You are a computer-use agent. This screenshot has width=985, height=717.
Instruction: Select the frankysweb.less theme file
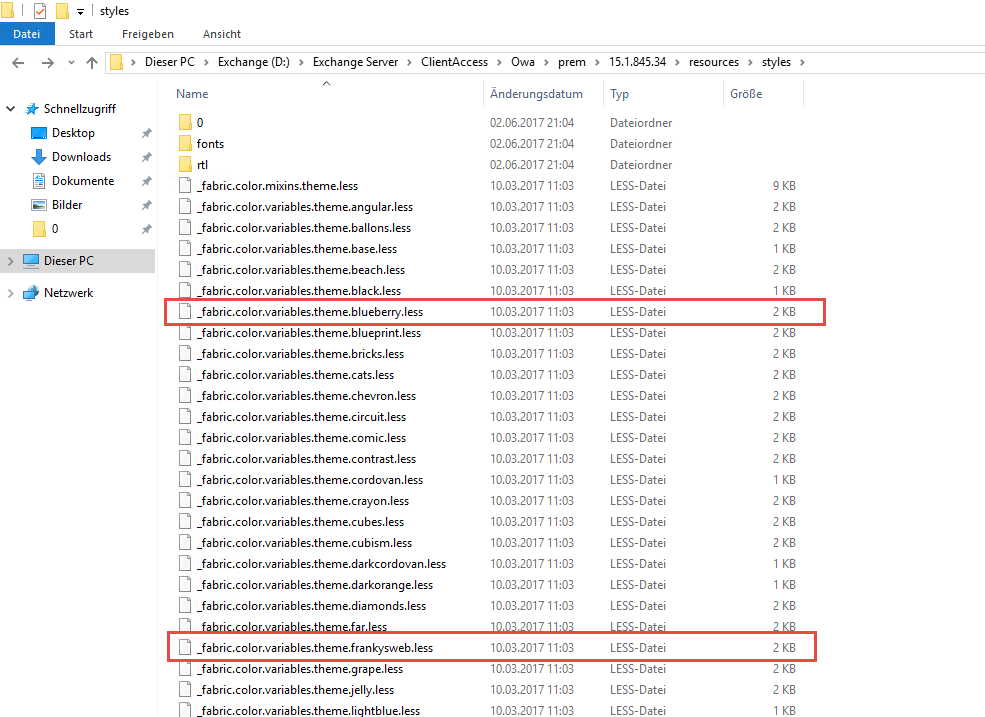click(x=314, y=648)
